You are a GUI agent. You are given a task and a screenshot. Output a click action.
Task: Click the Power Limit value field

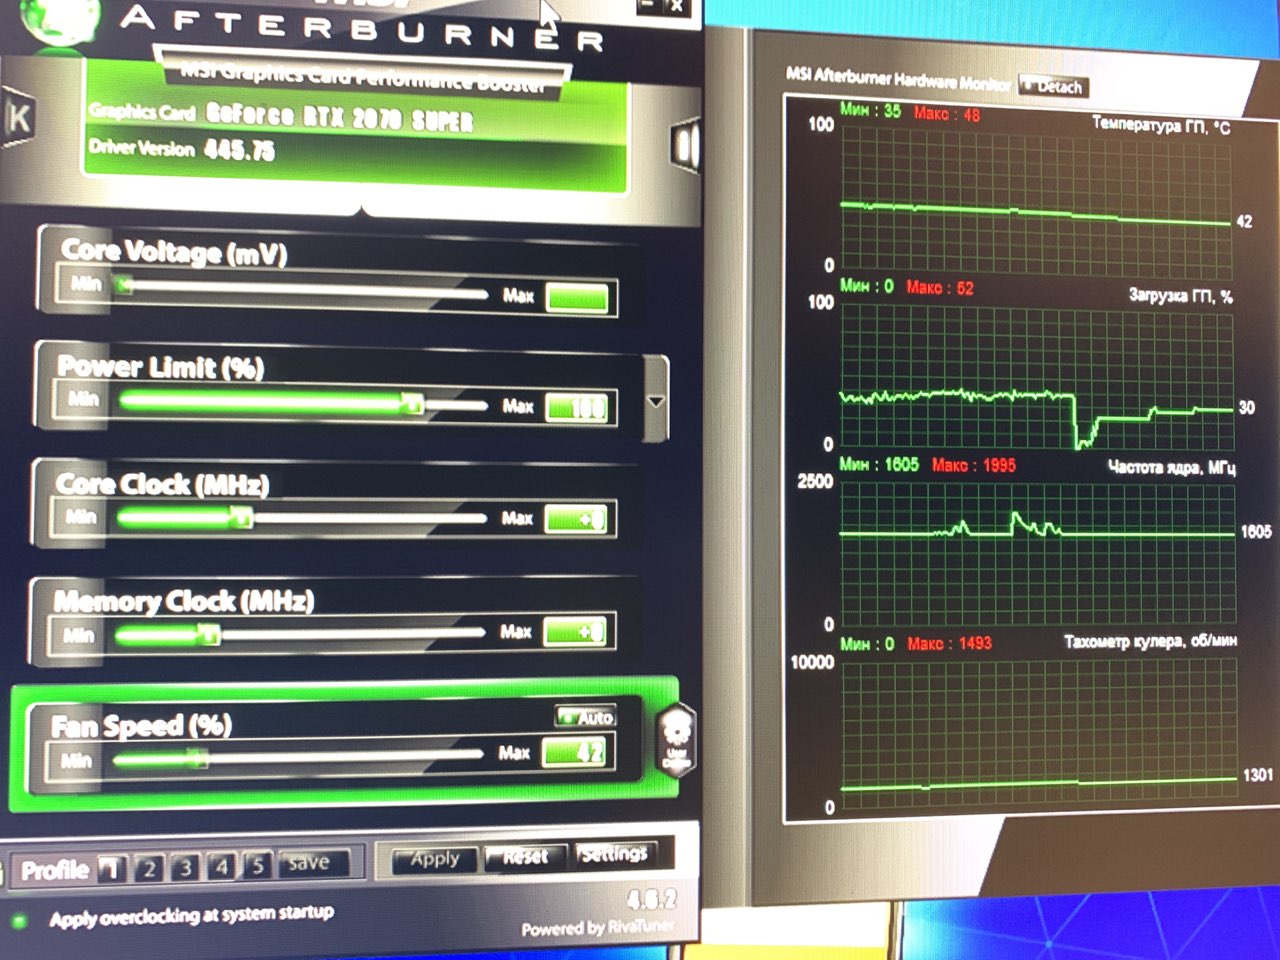point(577,408)
